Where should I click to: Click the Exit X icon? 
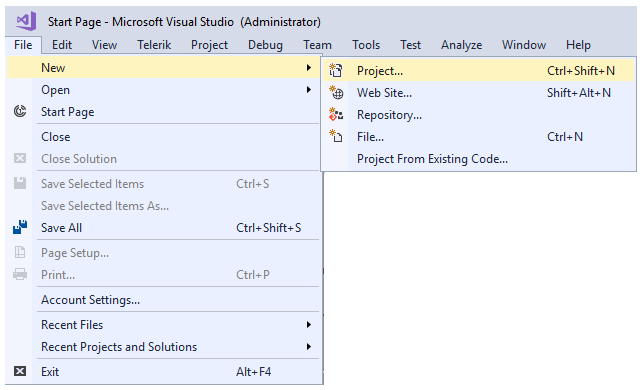click(x=20, y=371)
